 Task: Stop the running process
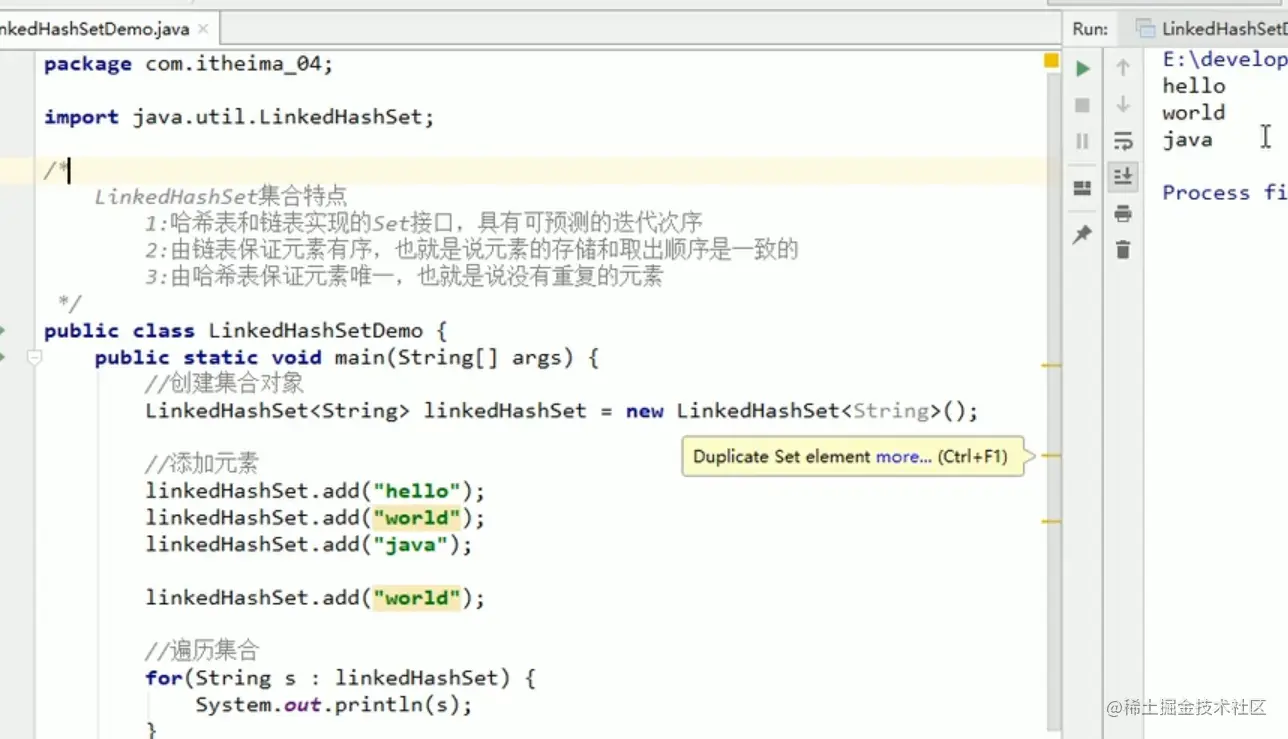coord(1082,104)
